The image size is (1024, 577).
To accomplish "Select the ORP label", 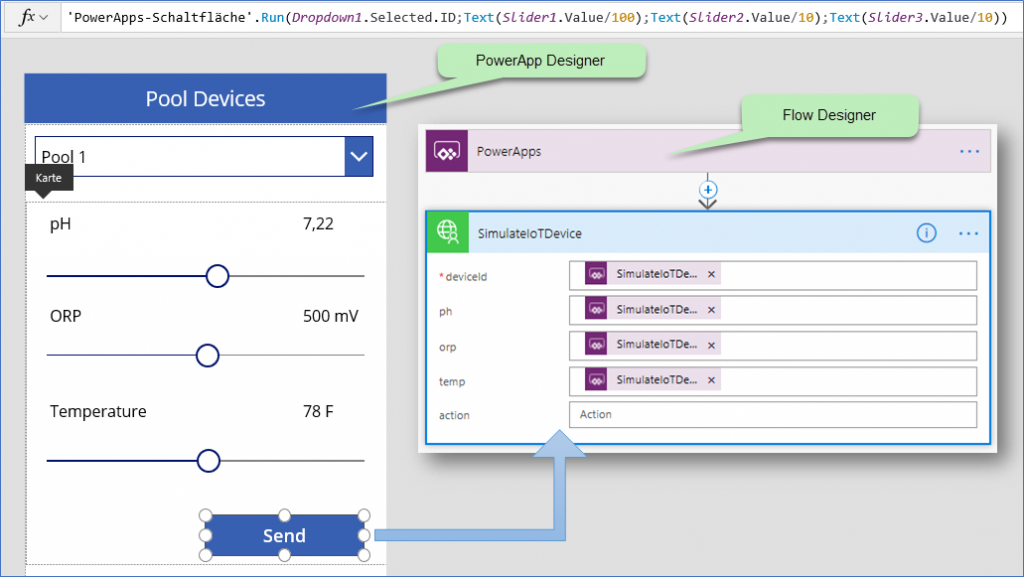I will 65,316.
